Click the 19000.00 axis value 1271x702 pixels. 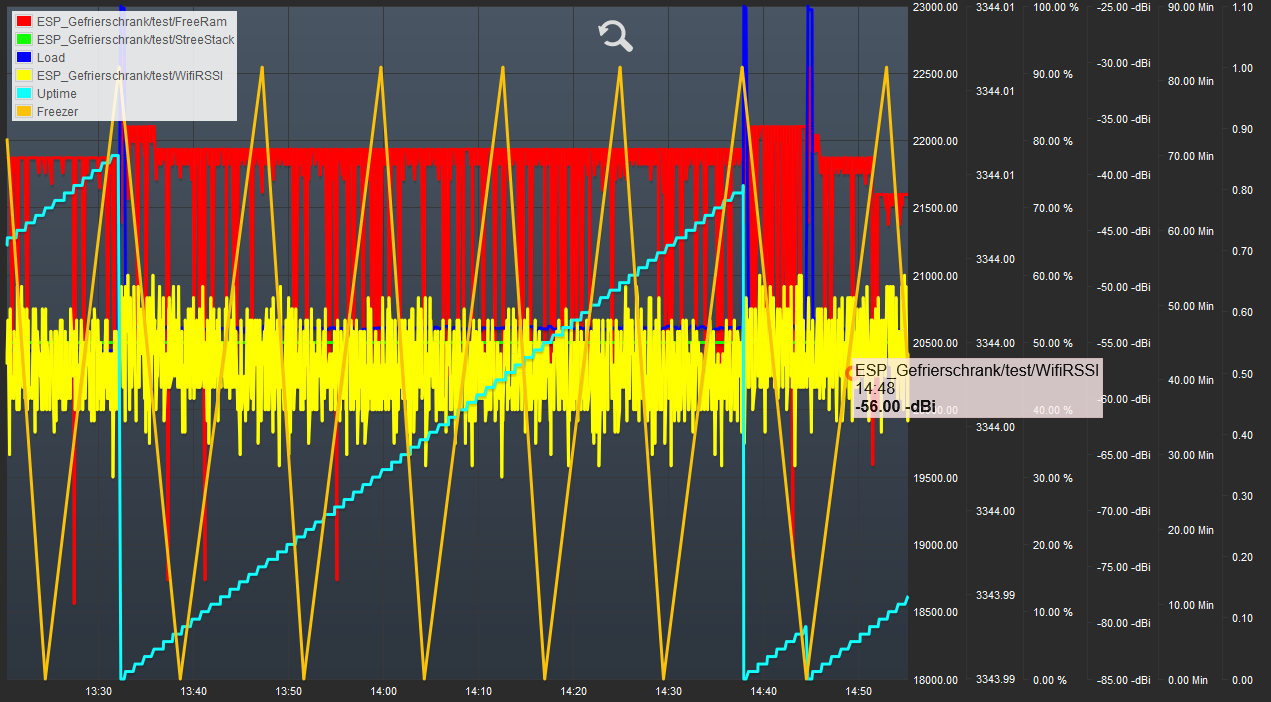coord(935,545)
